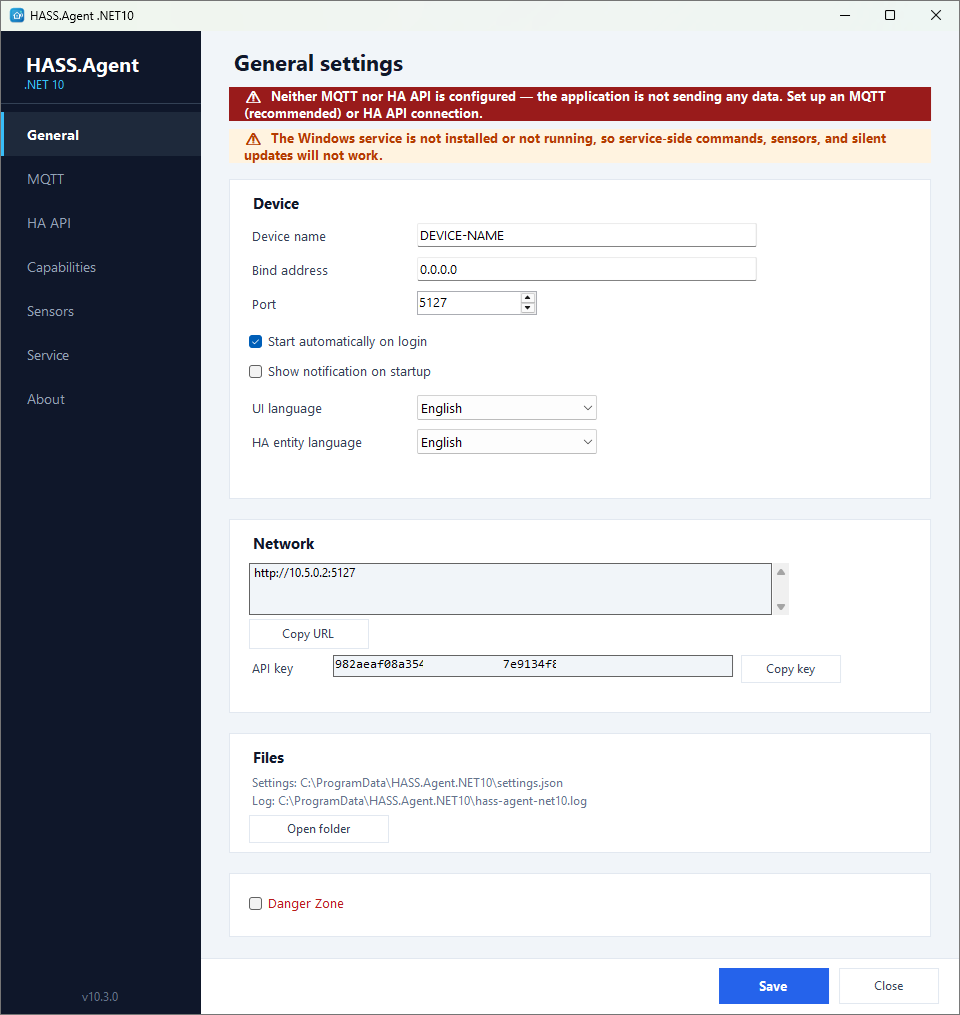
Task: Open the HA entity language dropdown
Action: [x=506, y=442]
